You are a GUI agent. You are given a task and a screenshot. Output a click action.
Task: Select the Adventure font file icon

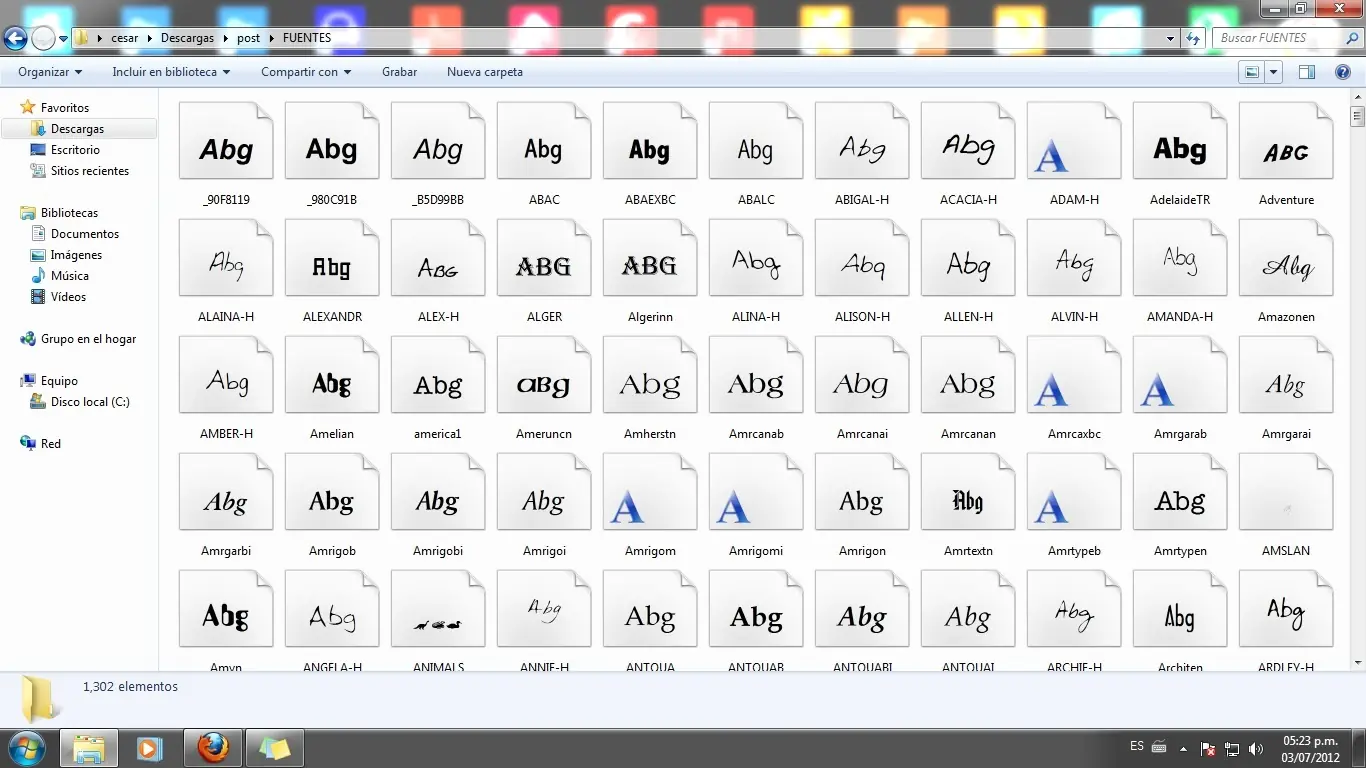1286,141
